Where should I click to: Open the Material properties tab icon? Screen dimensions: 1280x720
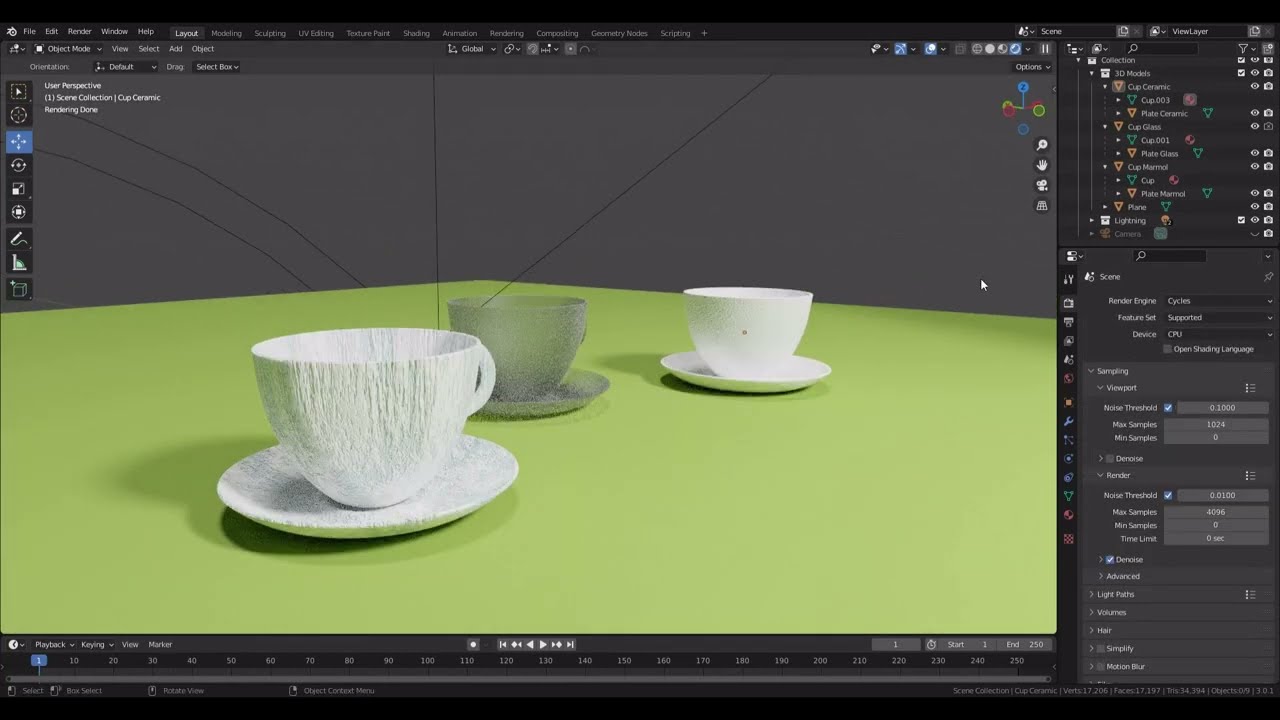[1068, 515]
